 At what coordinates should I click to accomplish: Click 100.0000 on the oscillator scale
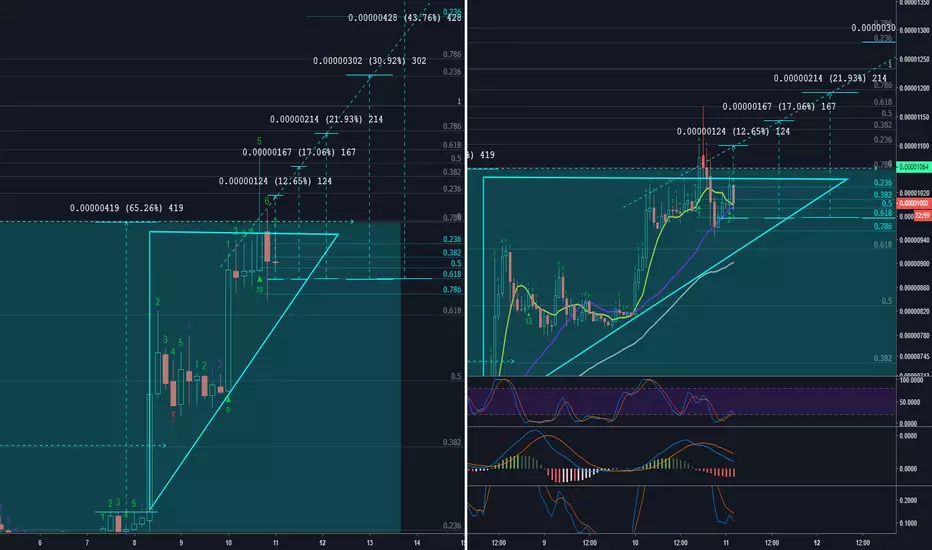click(912, 379)
